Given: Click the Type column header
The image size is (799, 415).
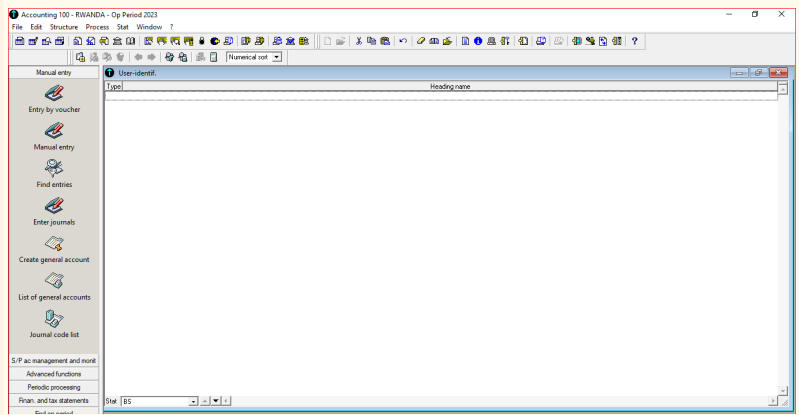Looking at the screenshot, I should coord(114,86).
